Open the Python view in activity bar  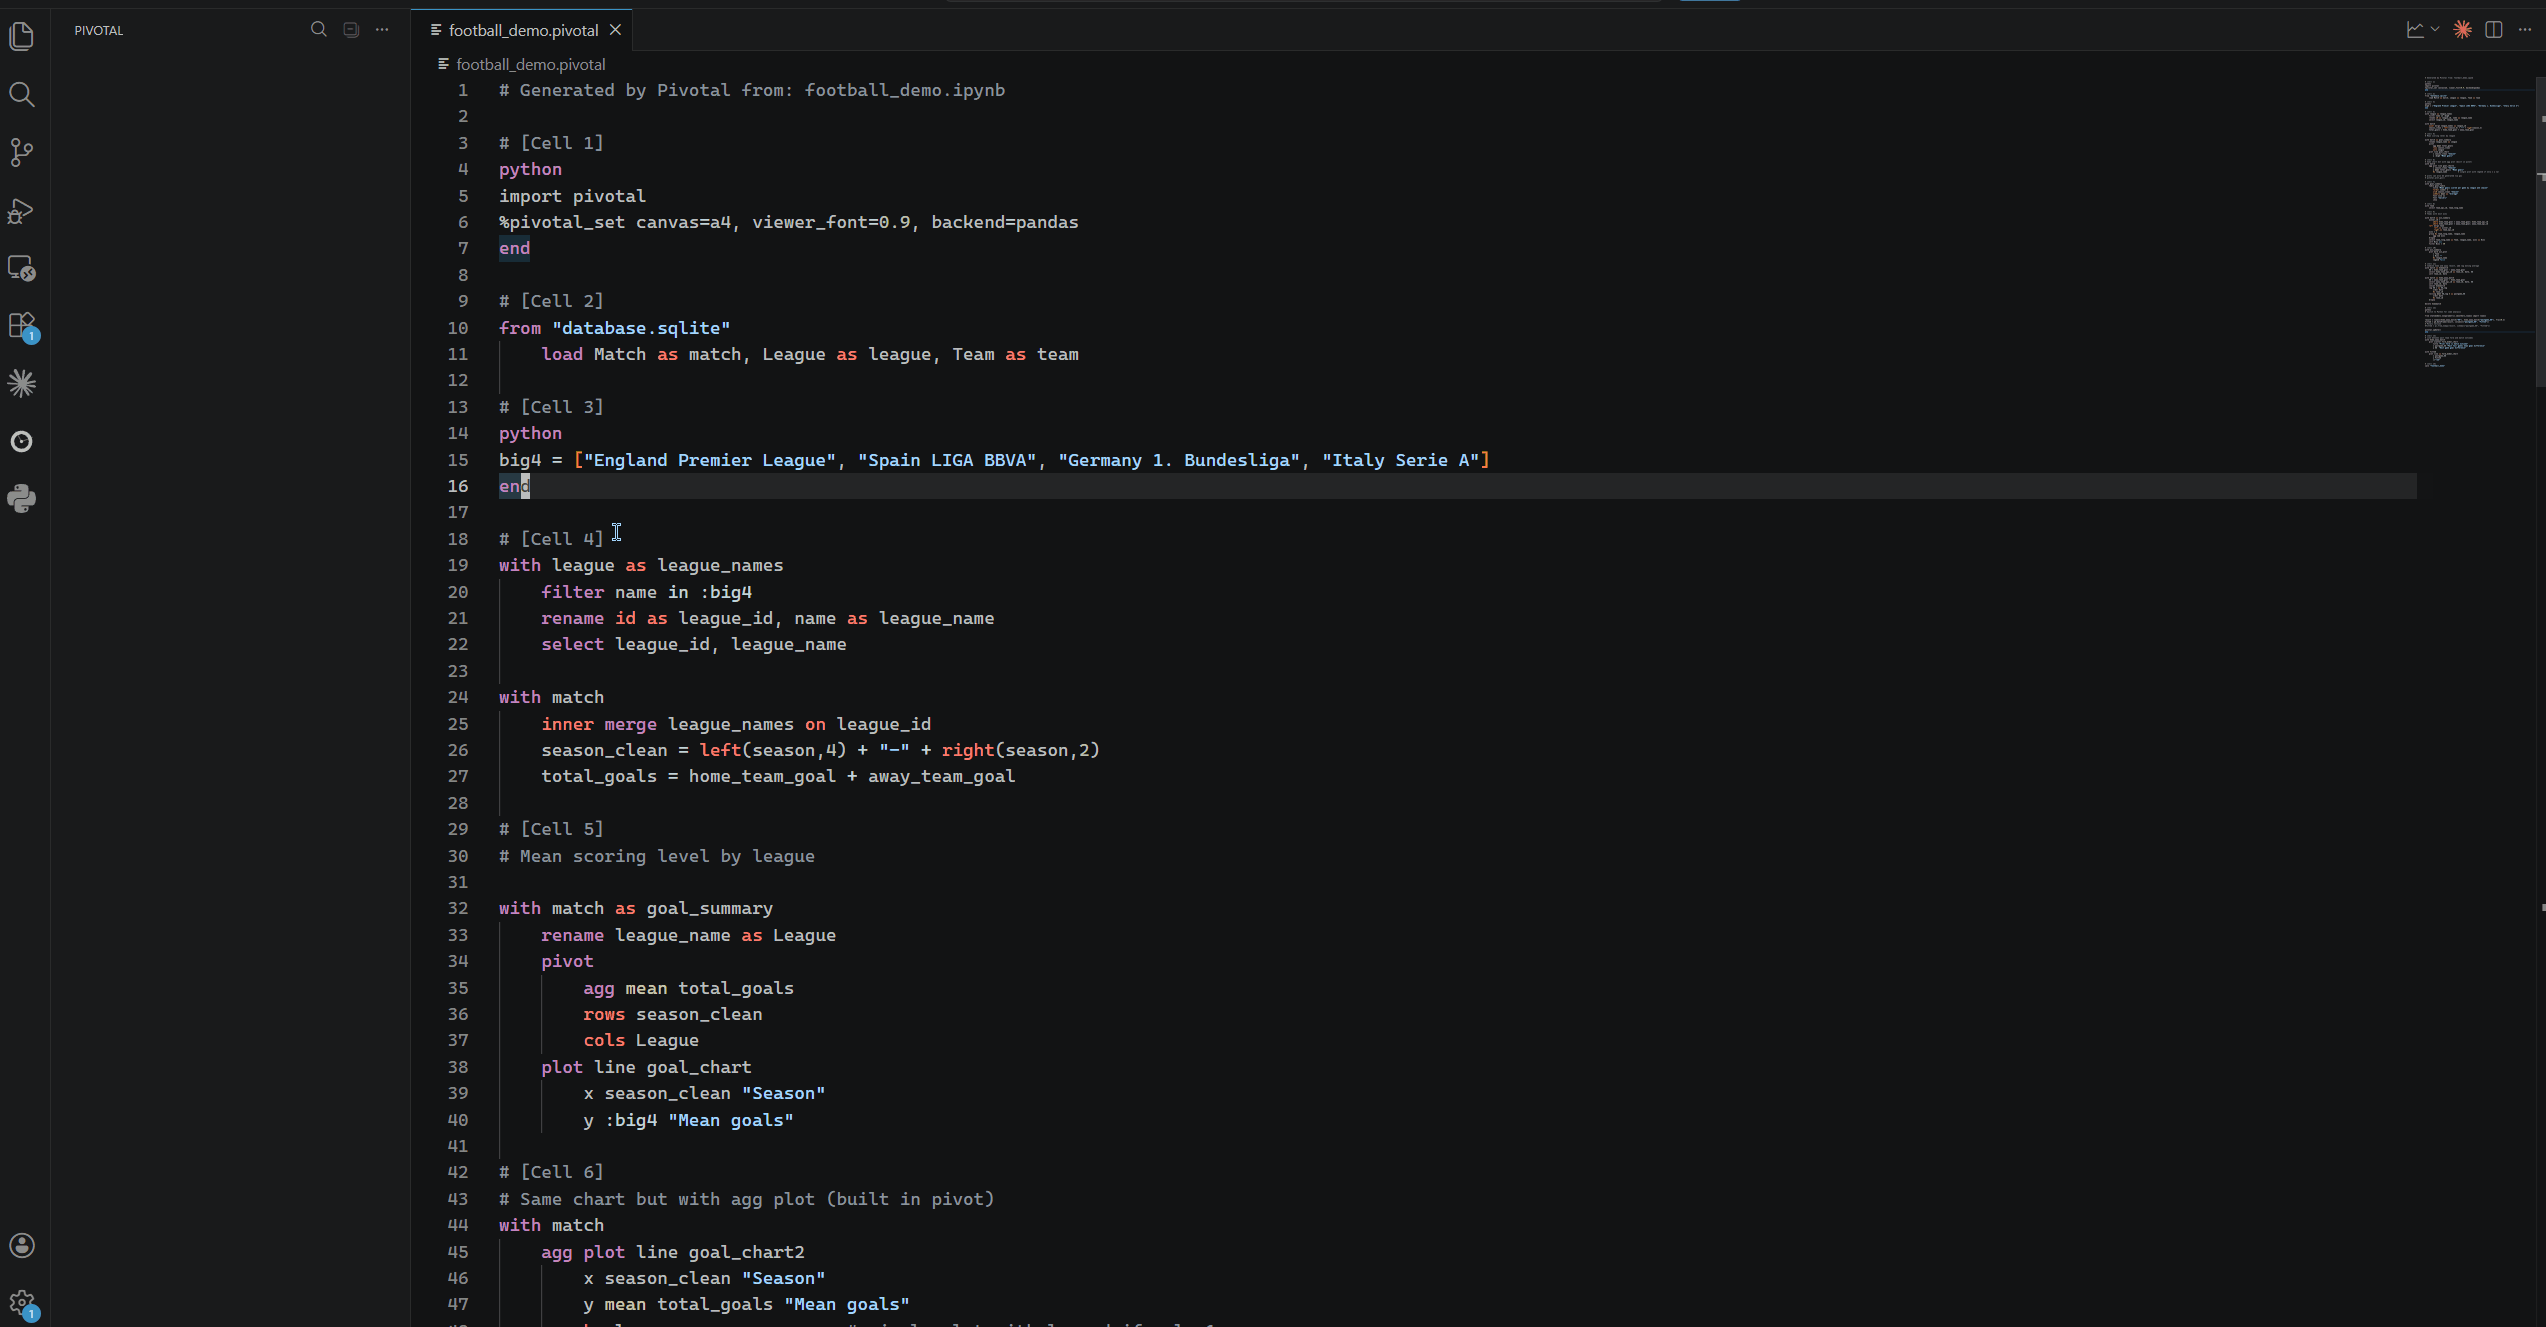point(22,498)
